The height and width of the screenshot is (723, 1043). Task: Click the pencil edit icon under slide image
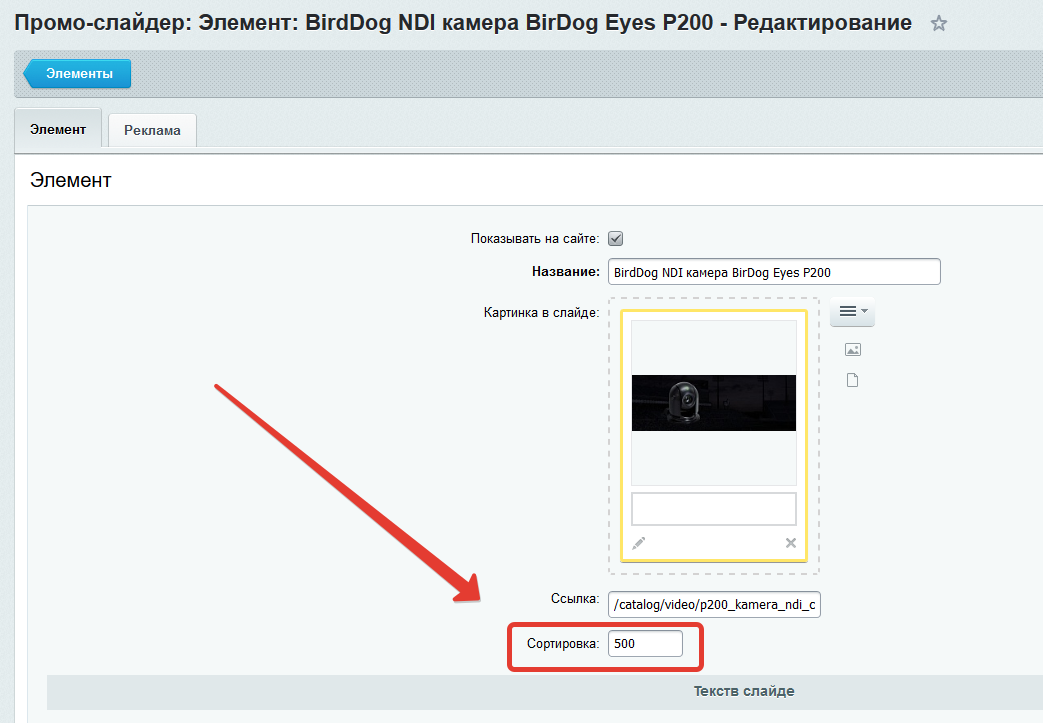coord(639,543)
